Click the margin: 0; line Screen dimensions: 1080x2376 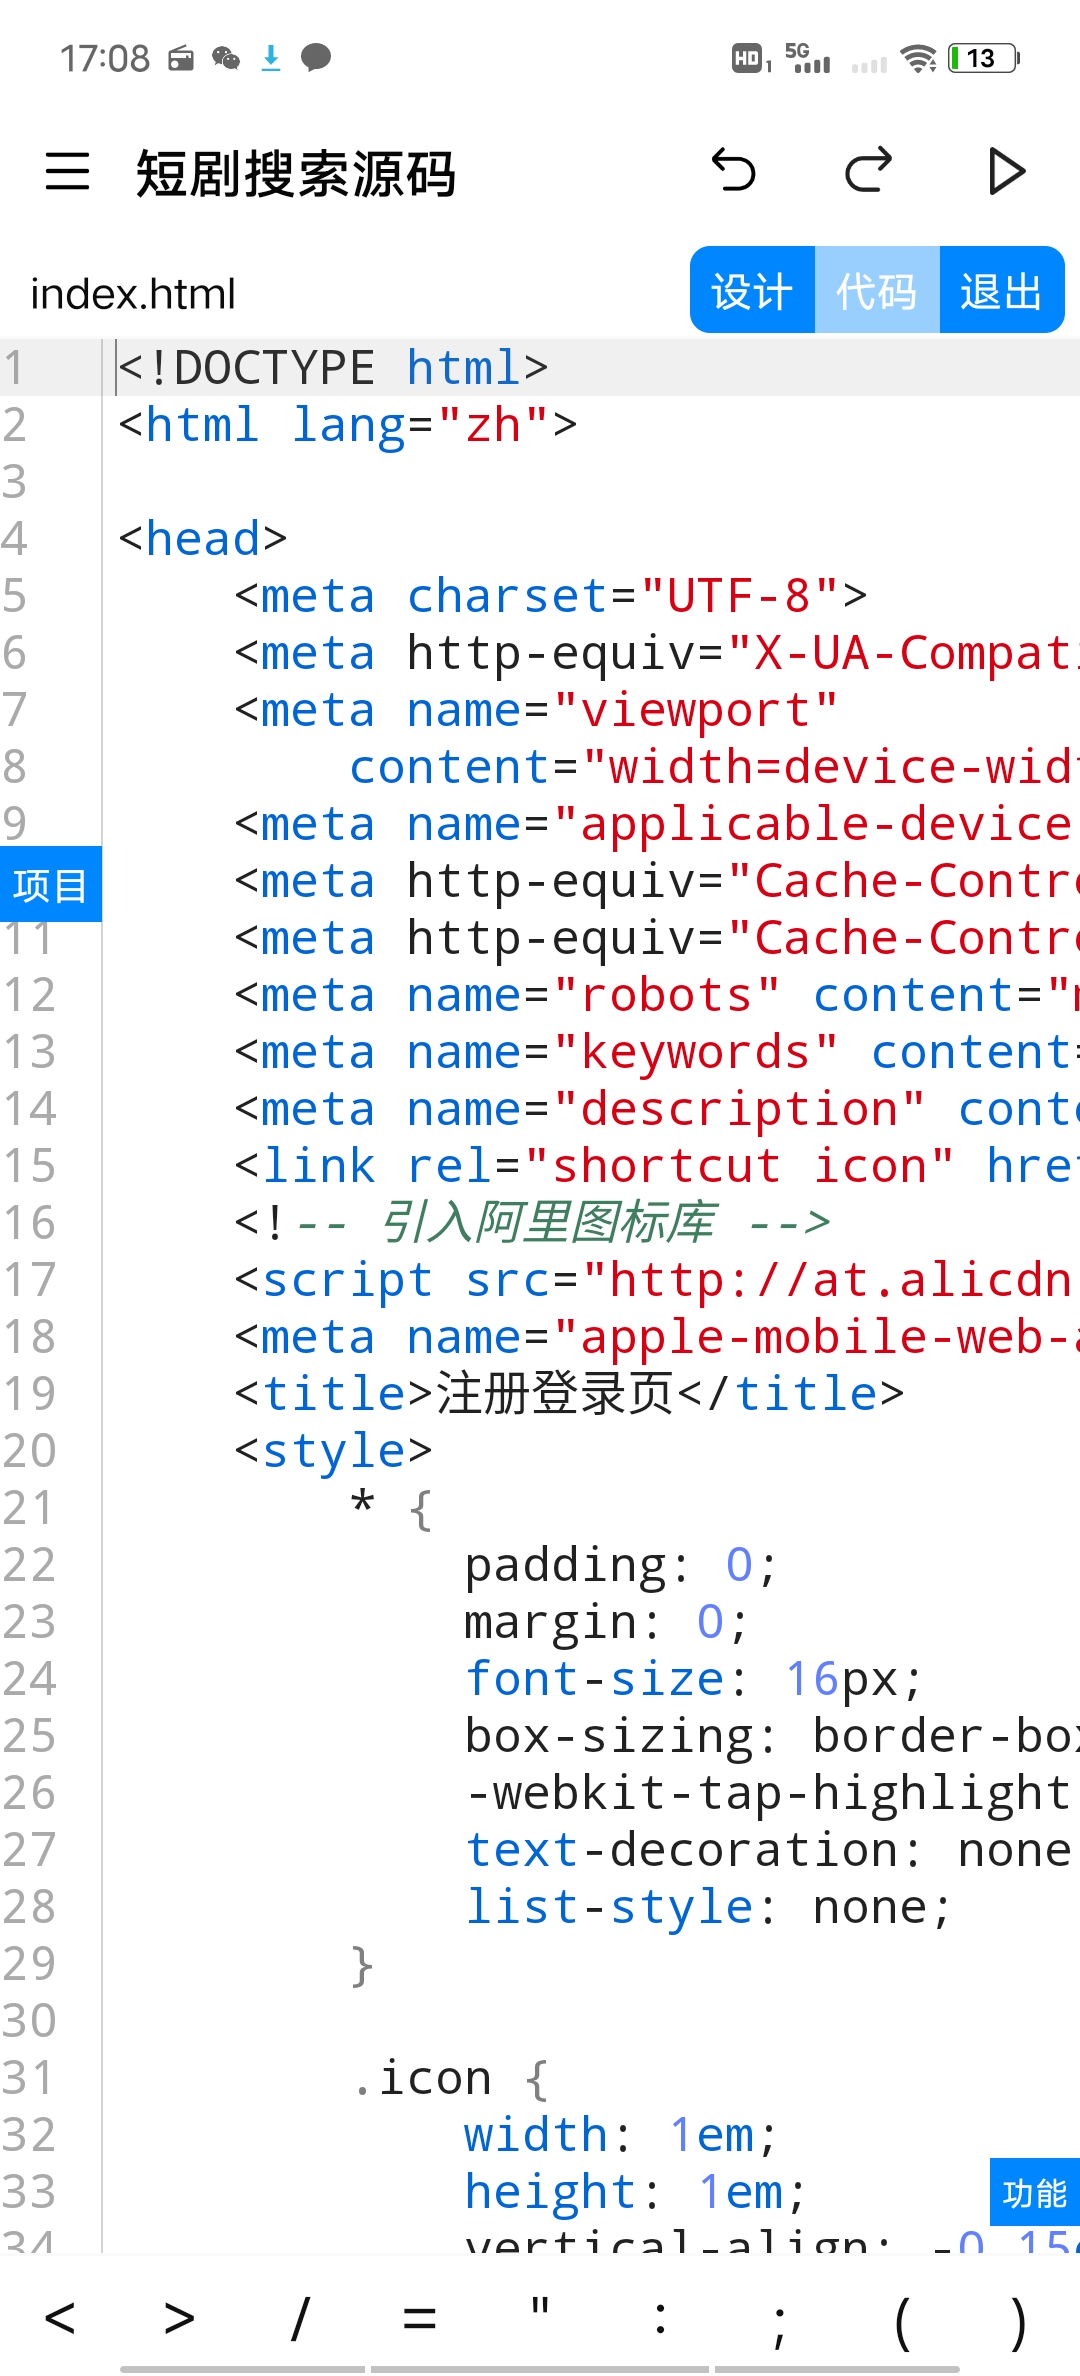pyautogui.click(x=606, y=1622)
